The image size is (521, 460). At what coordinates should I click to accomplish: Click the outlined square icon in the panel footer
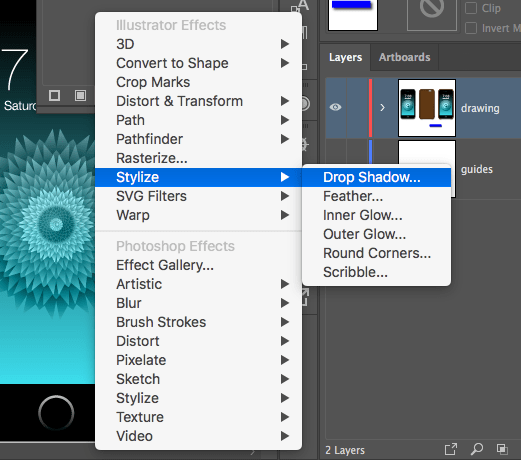coord(54,96)
